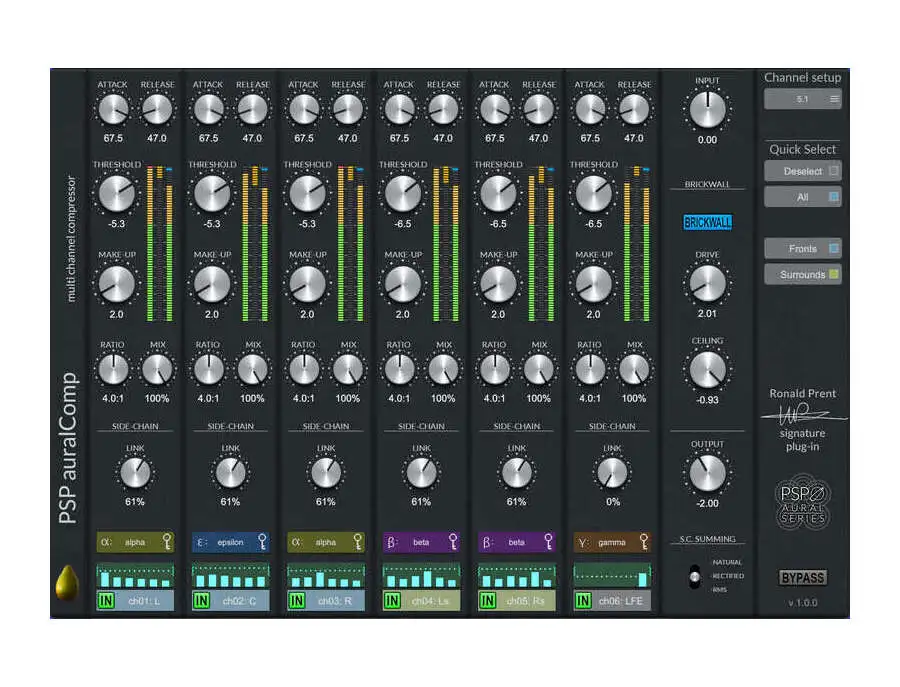This screenshot has width=900, height=687.
Task: Click the key icon on gamma group
Action: (x=643, y=542)
